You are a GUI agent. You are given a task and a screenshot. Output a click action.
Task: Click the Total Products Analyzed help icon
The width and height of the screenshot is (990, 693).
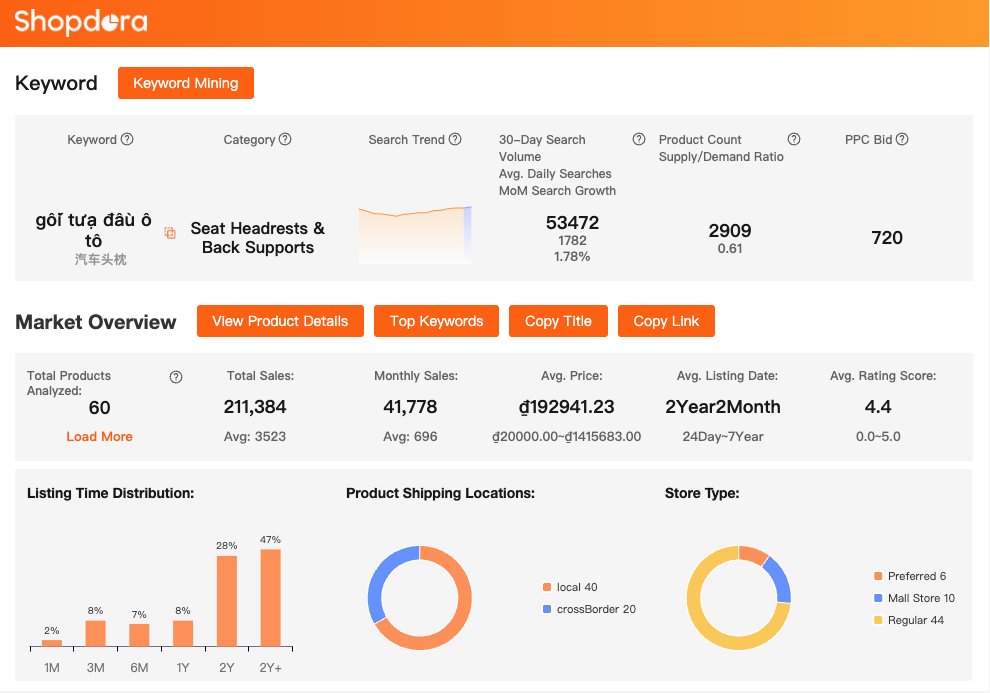point(176,377)
